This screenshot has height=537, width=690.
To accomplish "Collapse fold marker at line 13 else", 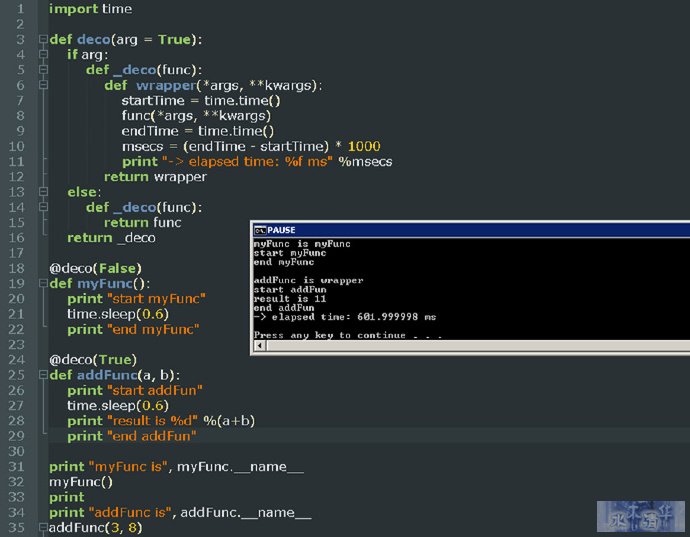I will [x=43, y=192].
